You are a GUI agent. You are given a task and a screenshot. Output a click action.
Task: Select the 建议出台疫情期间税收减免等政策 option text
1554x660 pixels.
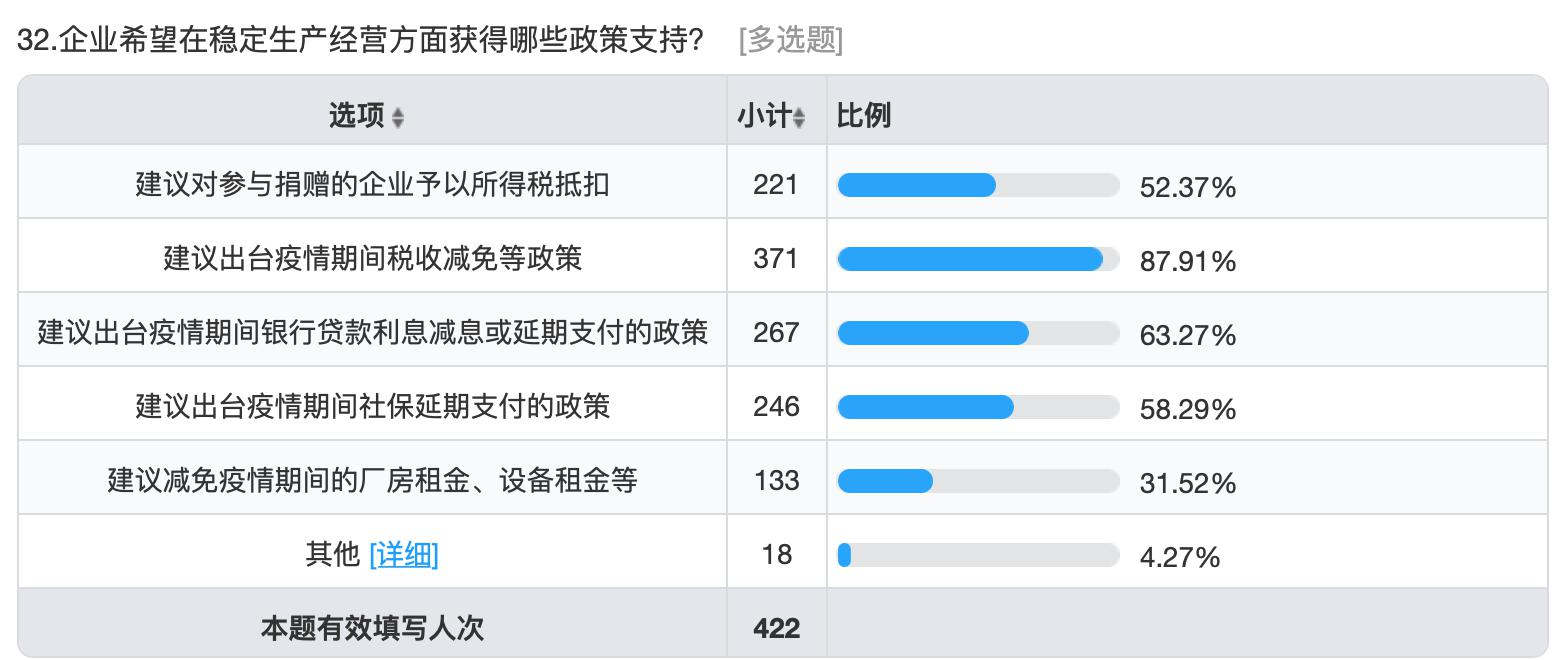372,259
